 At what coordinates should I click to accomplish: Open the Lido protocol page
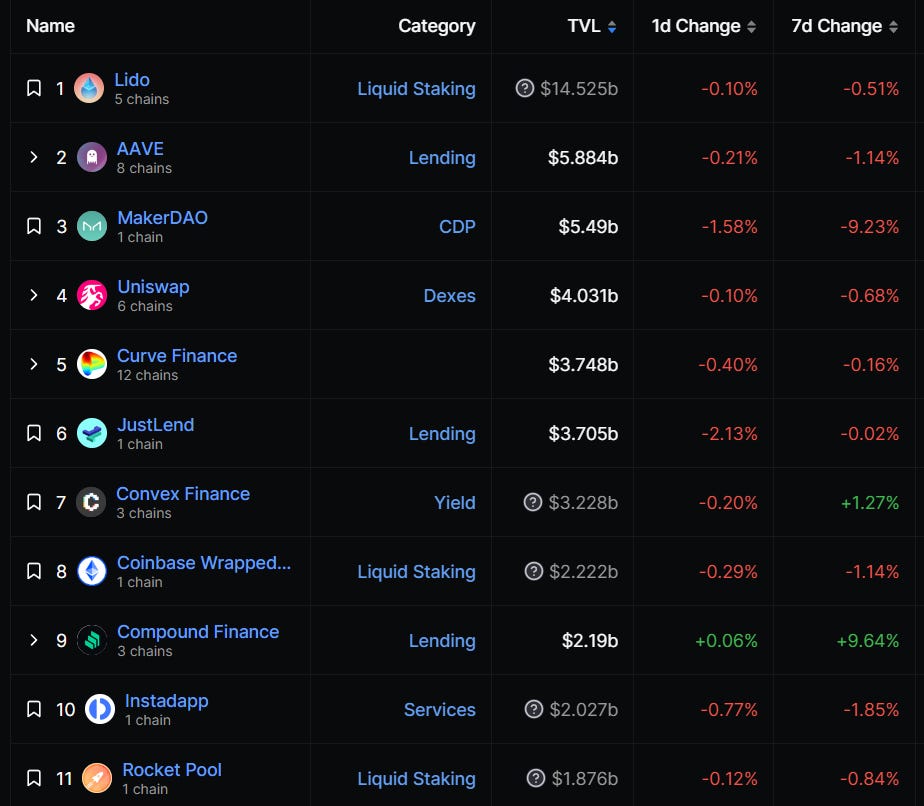coord(132,80)
